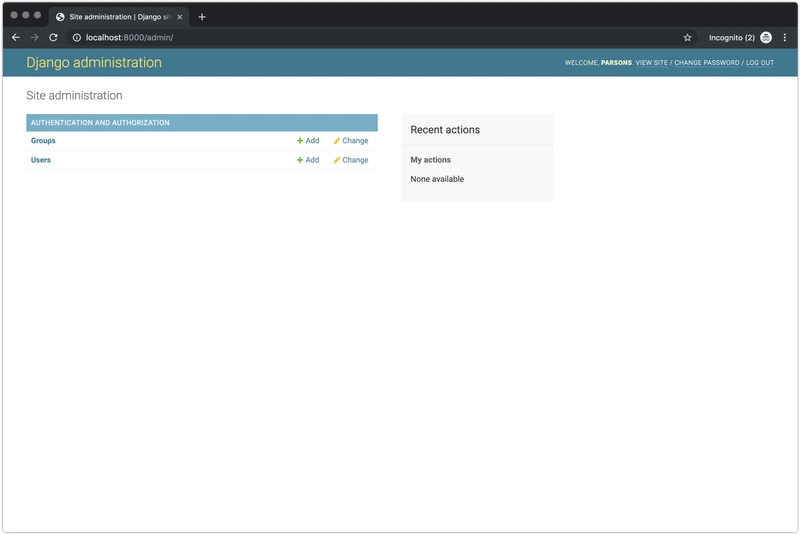Open the Groups model link
The height and width of the screenshot is (535, 800).
[43, 141]
